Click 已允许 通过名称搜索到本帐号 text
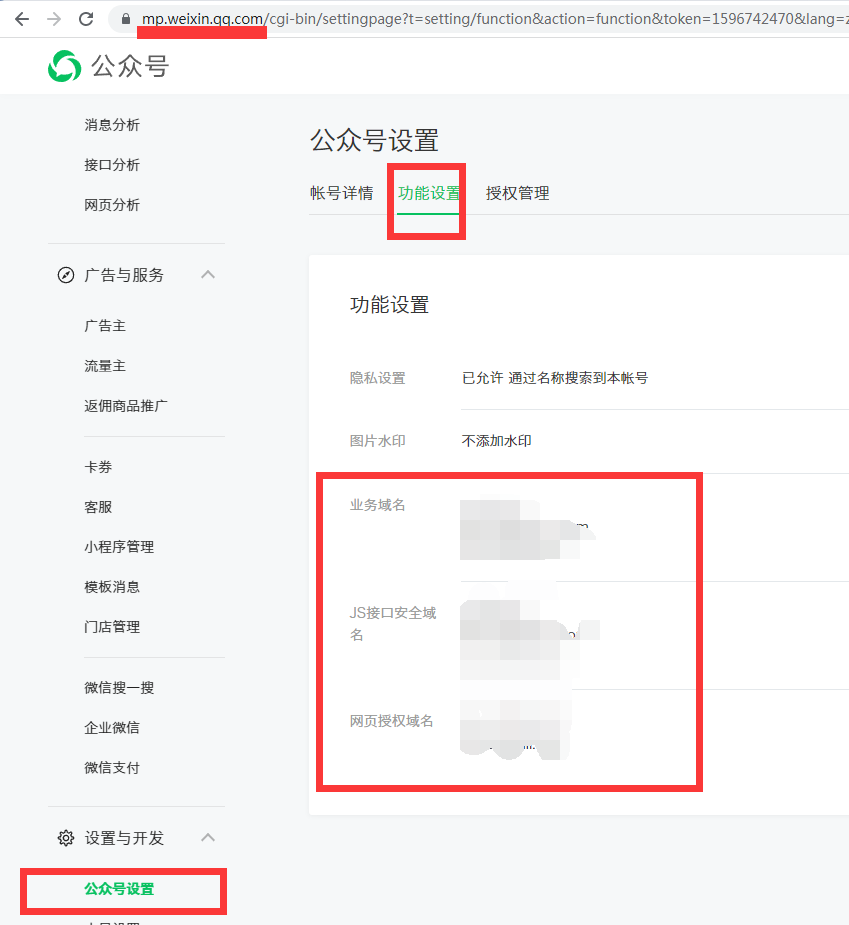The width and height of the screenshot is (849, 925). (555, 378)
